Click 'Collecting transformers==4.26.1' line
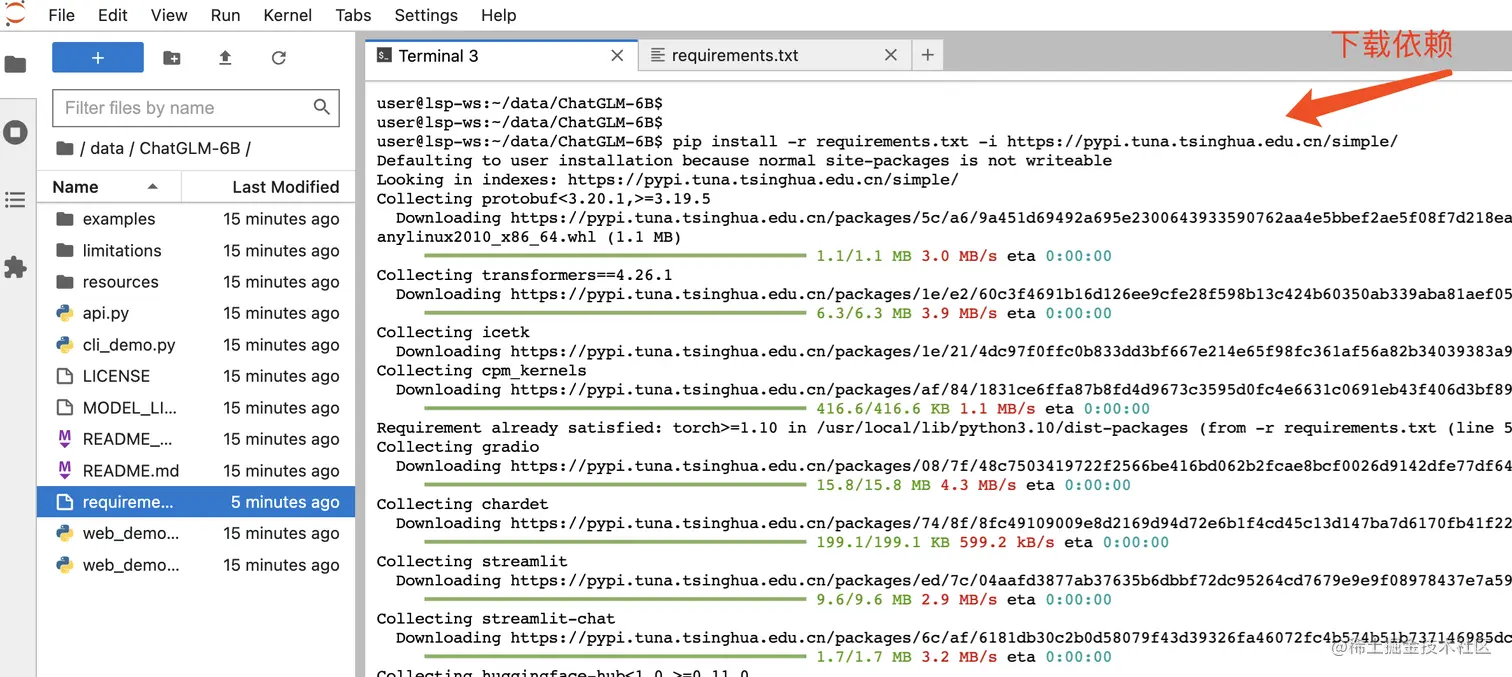Viewport: 1512px width, 677px height. point(524,275)
